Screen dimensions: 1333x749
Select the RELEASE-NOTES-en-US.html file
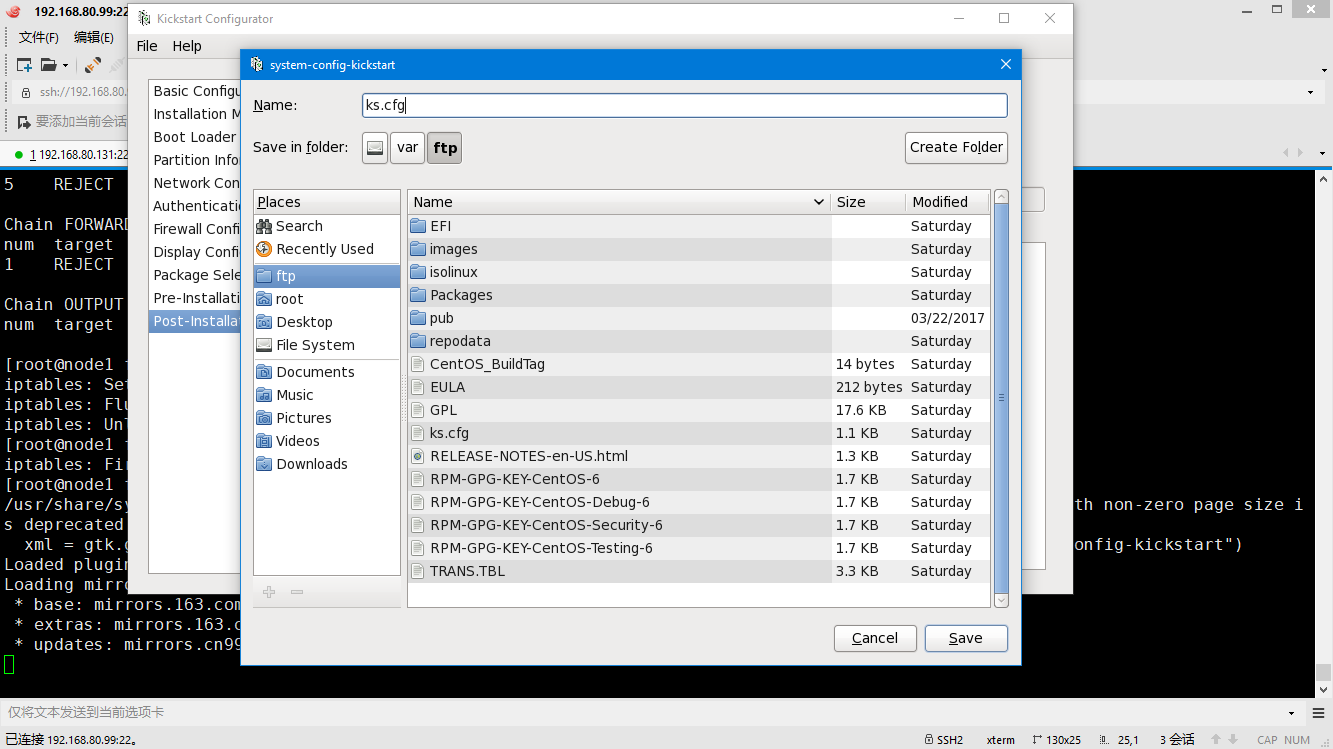(x=699, y=456)
